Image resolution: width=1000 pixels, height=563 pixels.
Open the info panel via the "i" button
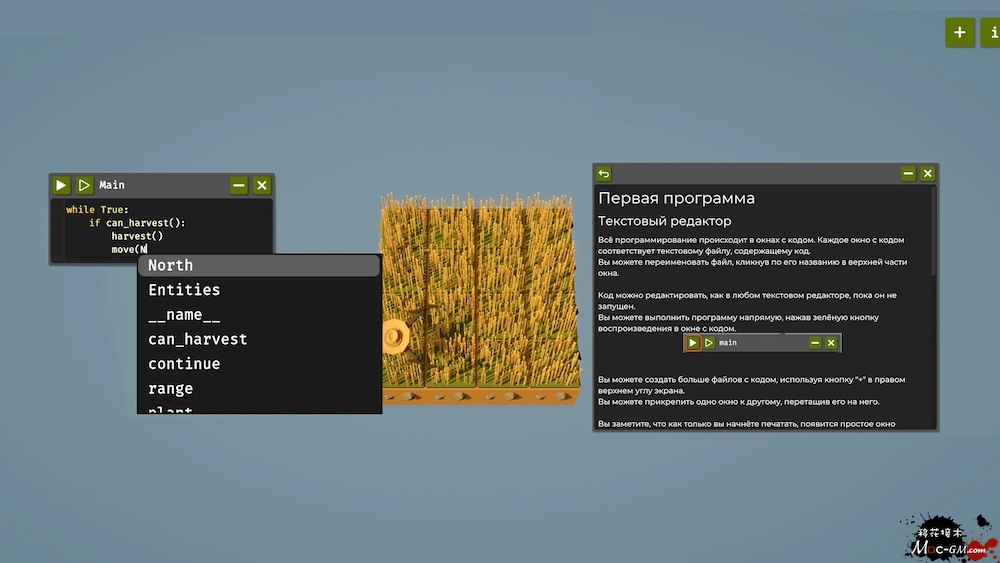coord(990,32)
